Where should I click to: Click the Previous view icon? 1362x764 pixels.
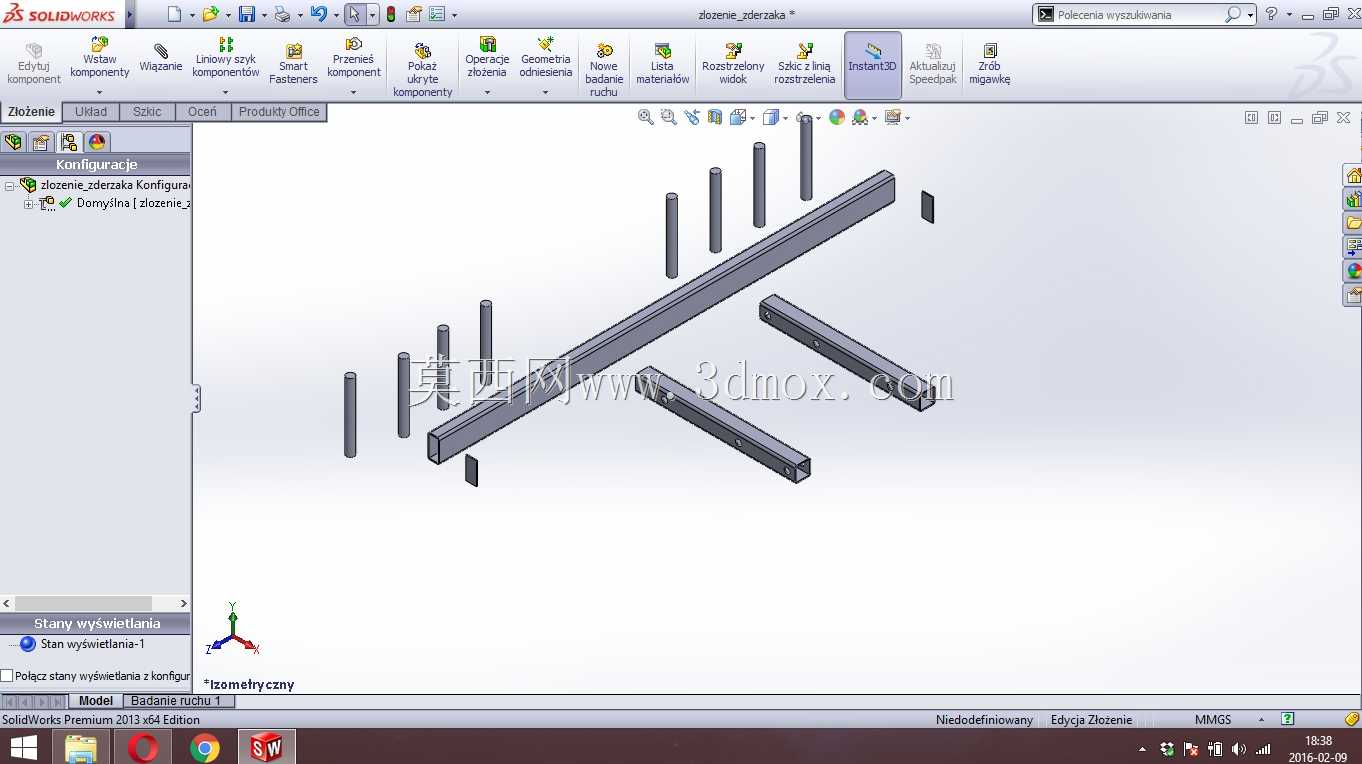tap(691, 117)
